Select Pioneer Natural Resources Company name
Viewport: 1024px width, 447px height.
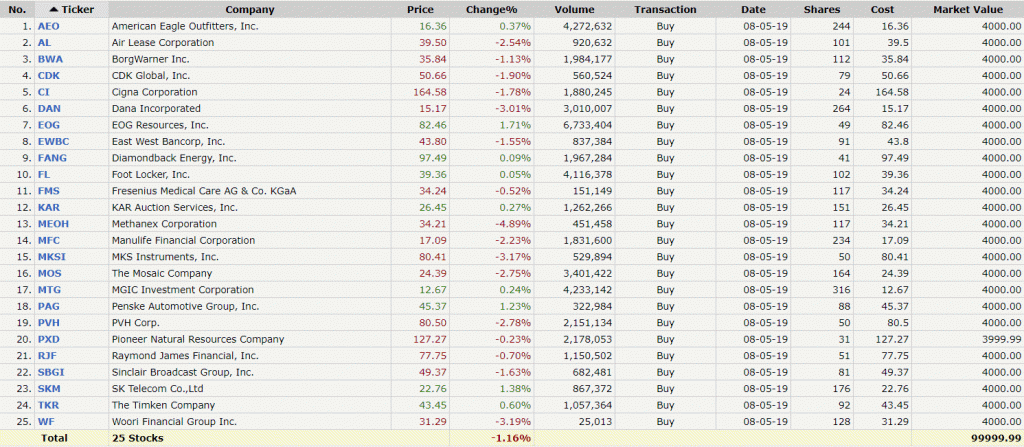click(198, 339)
